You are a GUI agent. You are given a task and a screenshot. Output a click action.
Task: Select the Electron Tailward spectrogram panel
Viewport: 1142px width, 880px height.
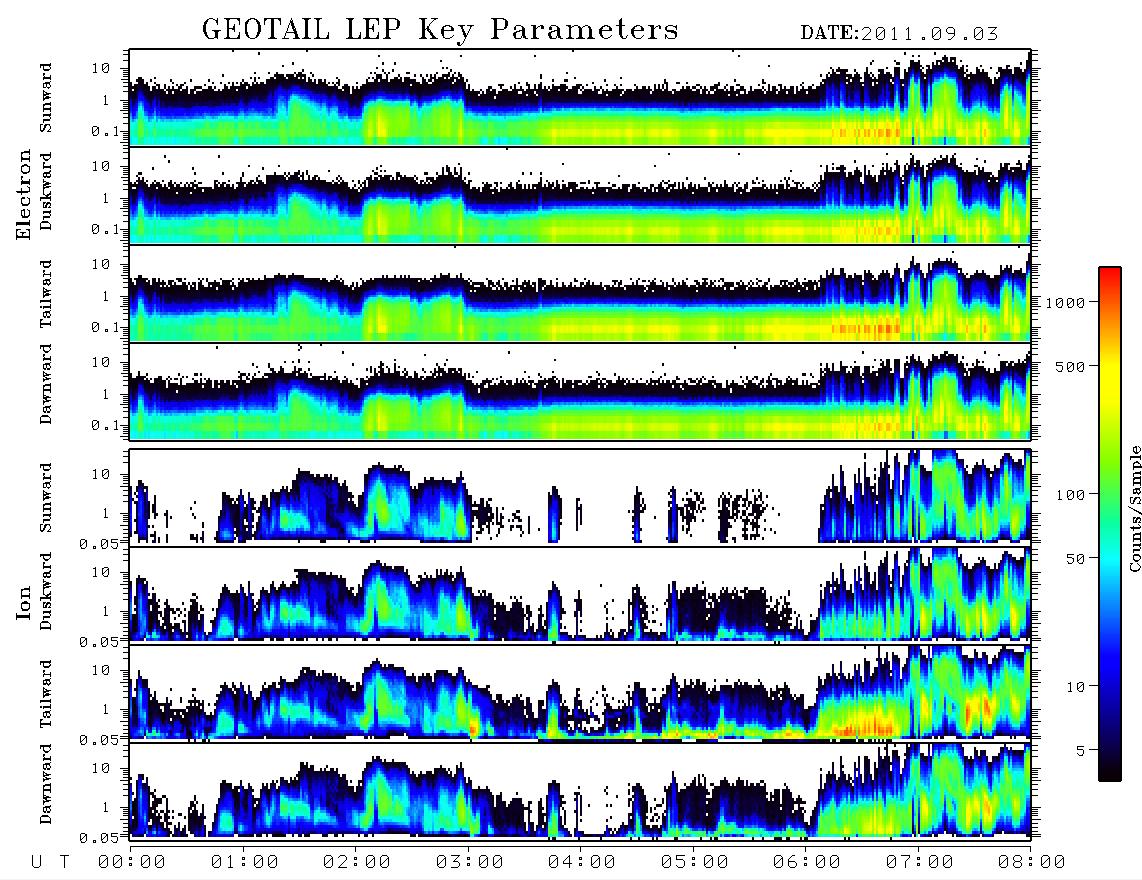(x=580, y=294)
